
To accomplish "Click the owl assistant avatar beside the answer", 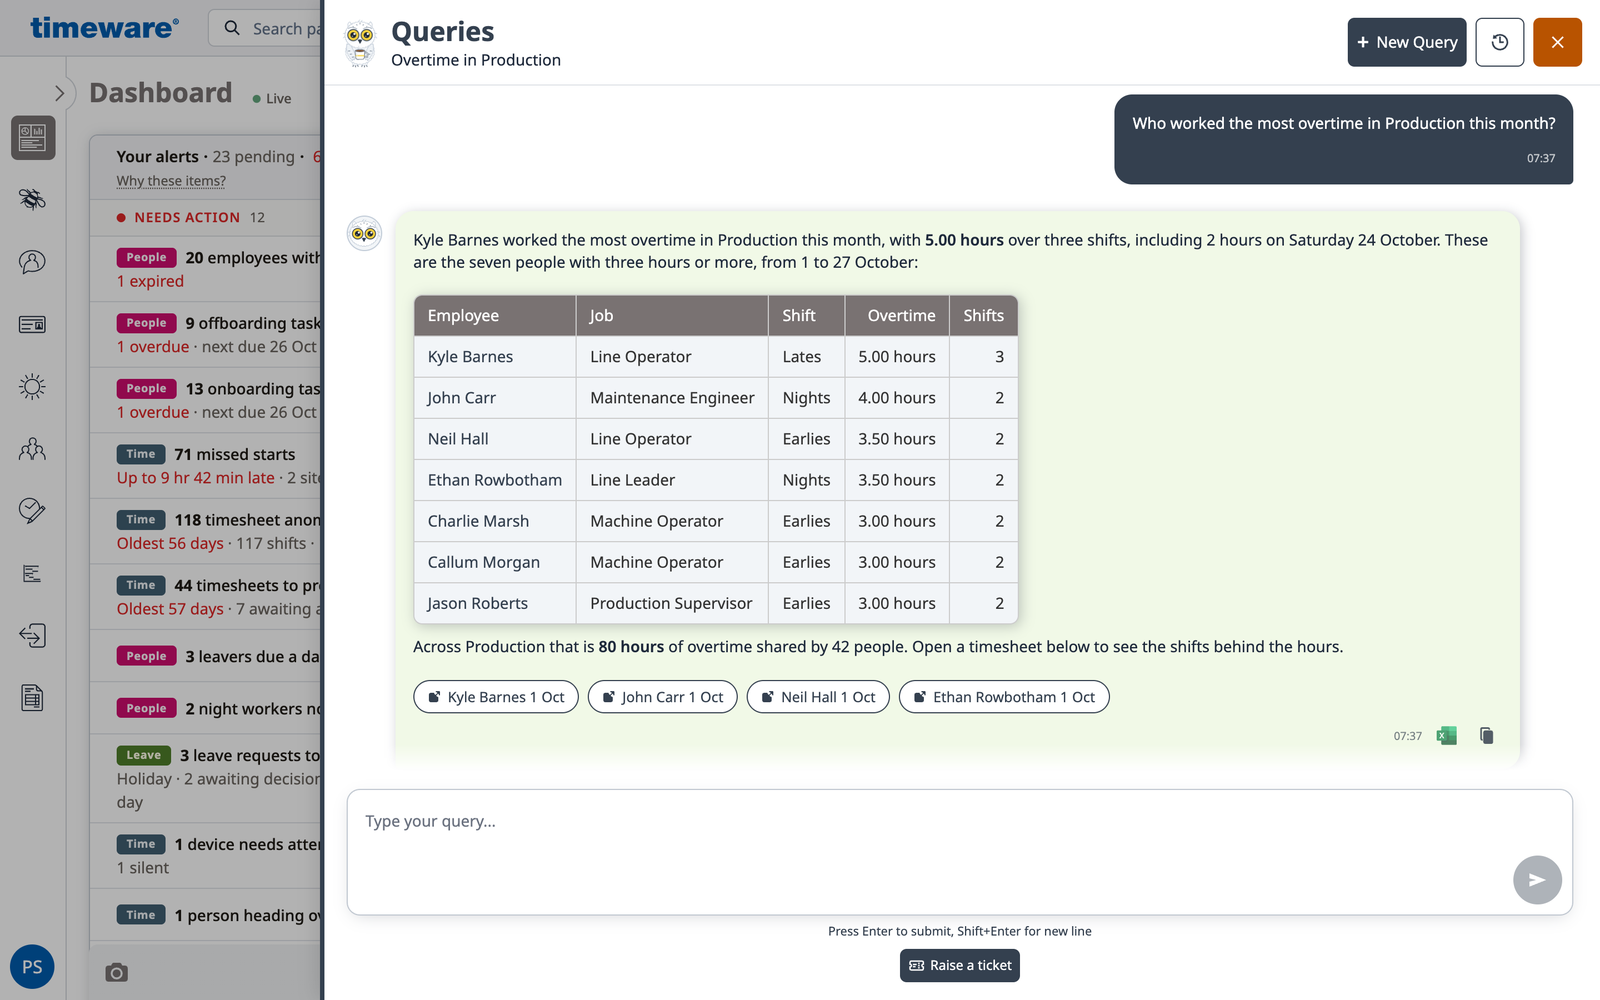I will (364, 233).
